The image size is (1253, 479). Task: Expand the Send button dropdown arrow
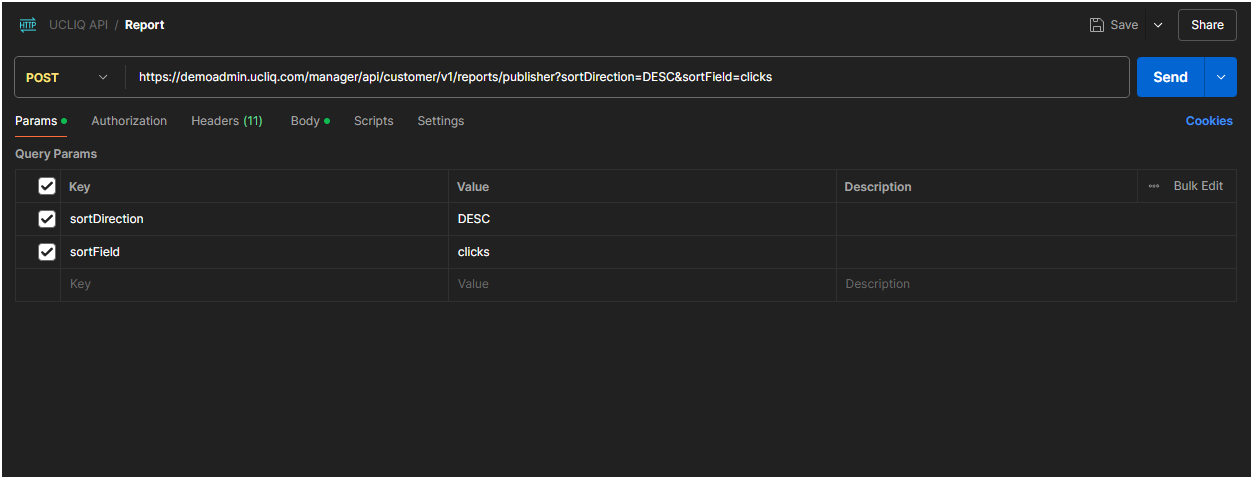tap(1221, 77)
